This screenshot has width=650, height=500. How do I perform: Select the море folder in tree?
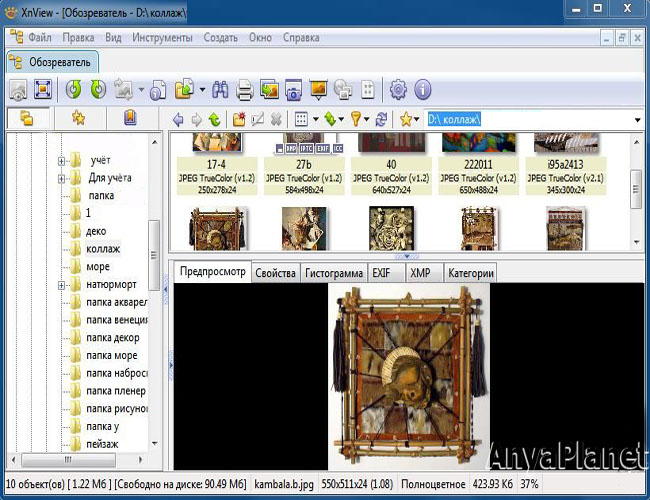click(x=98, y=267)
